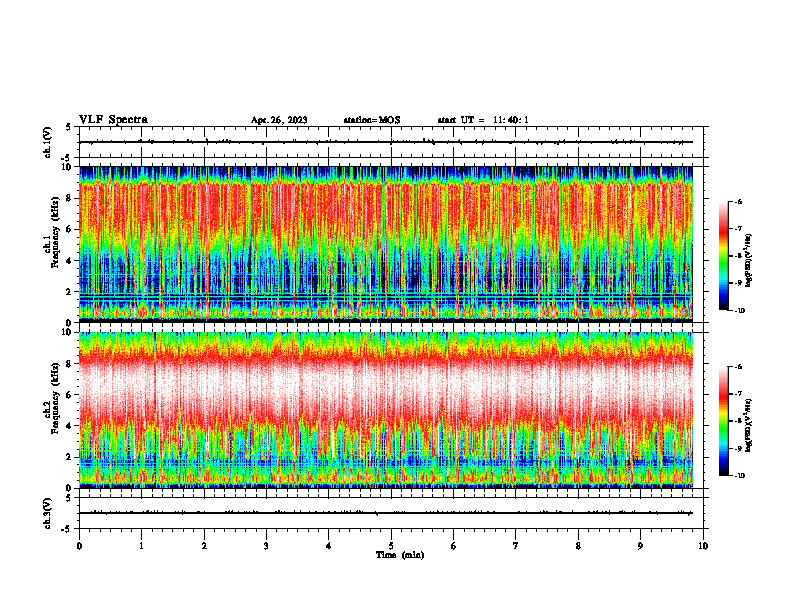Click the 'station=MOS' header label
The image size is (792, 612).
coord(372,120)
